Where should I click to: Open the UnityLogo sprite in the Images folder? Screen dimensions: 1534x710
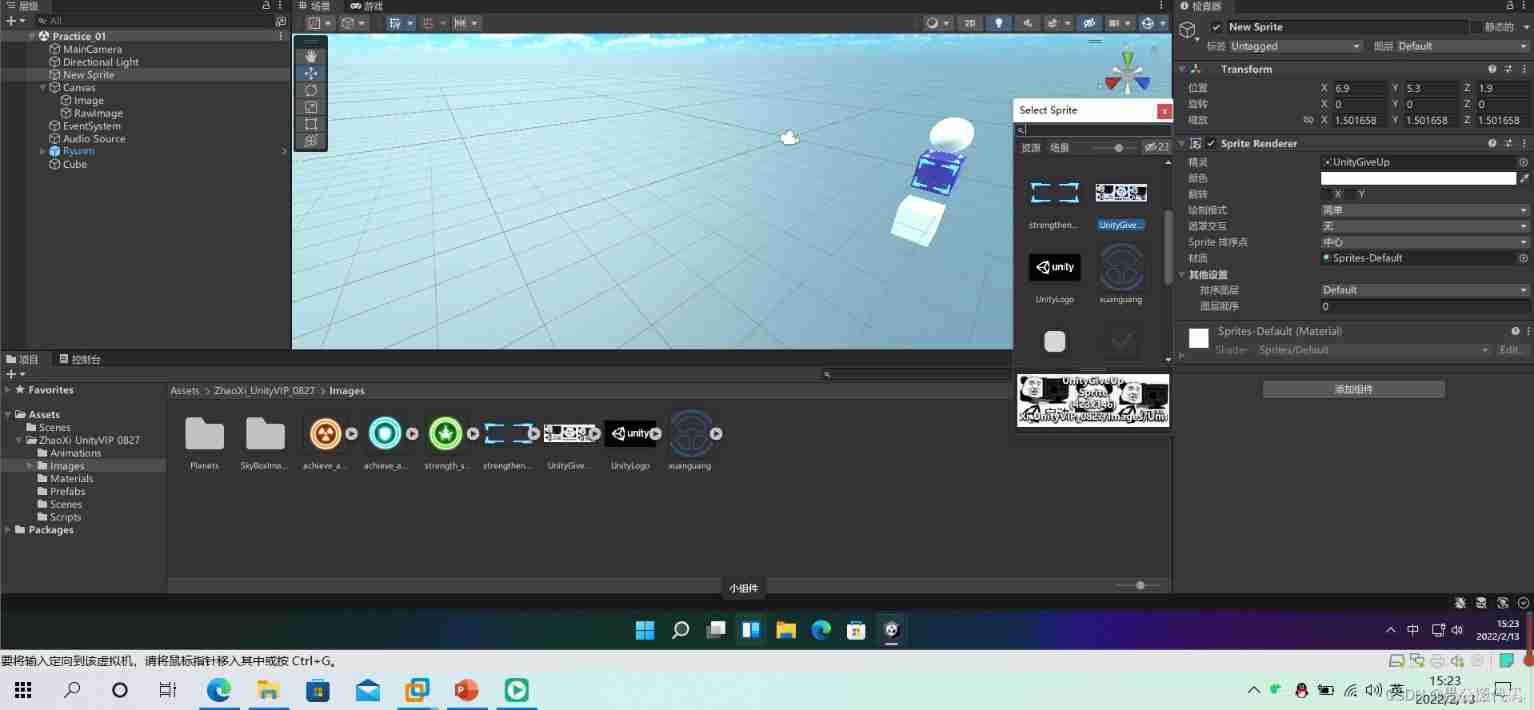click(631, 433)
